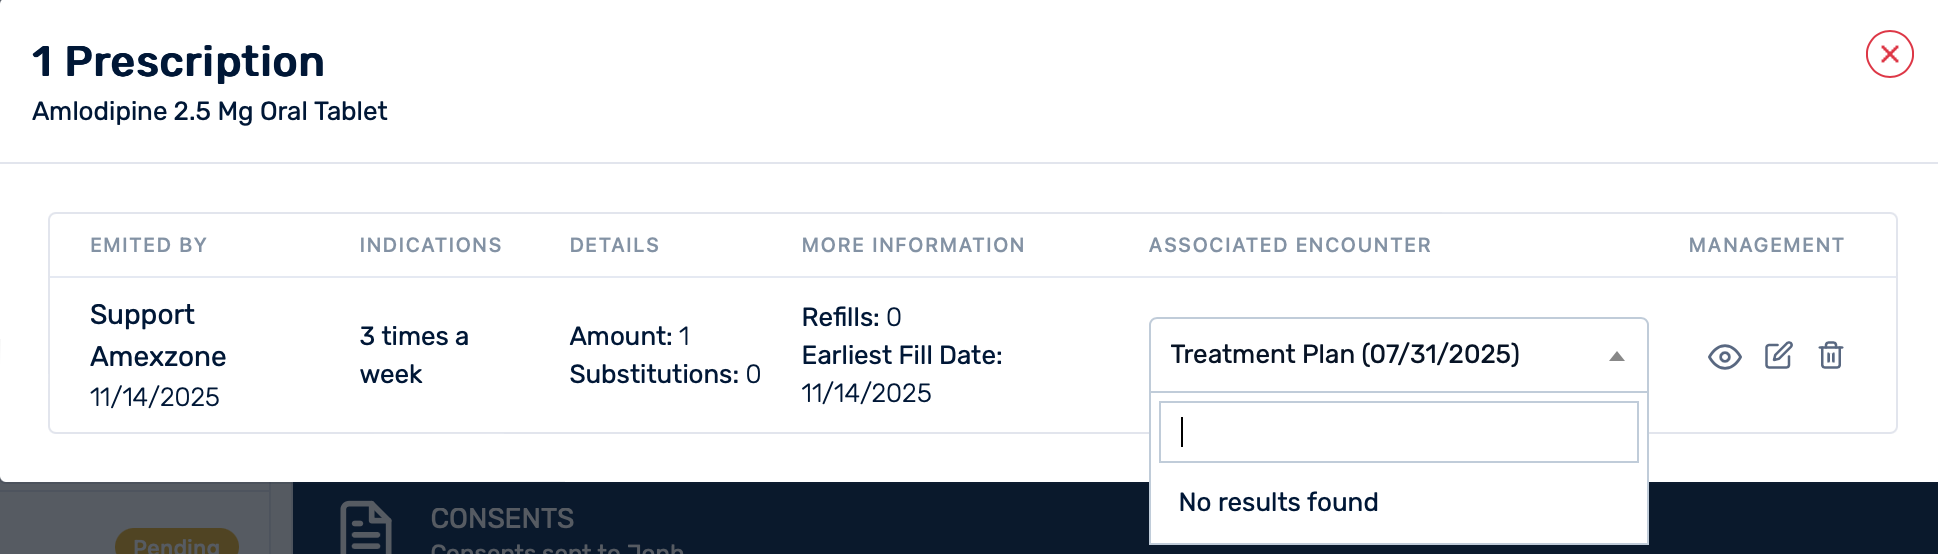Image resolution: width=1938 pixels, height=554 pixels.
Task: Click the Emited By column header
Action: 148,245
